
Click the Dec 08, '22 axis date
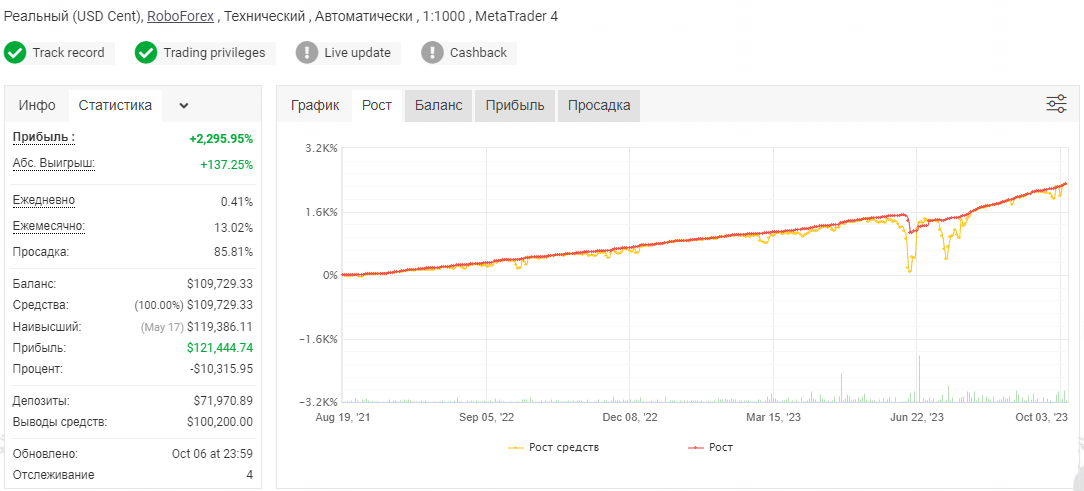click(630, 417)
